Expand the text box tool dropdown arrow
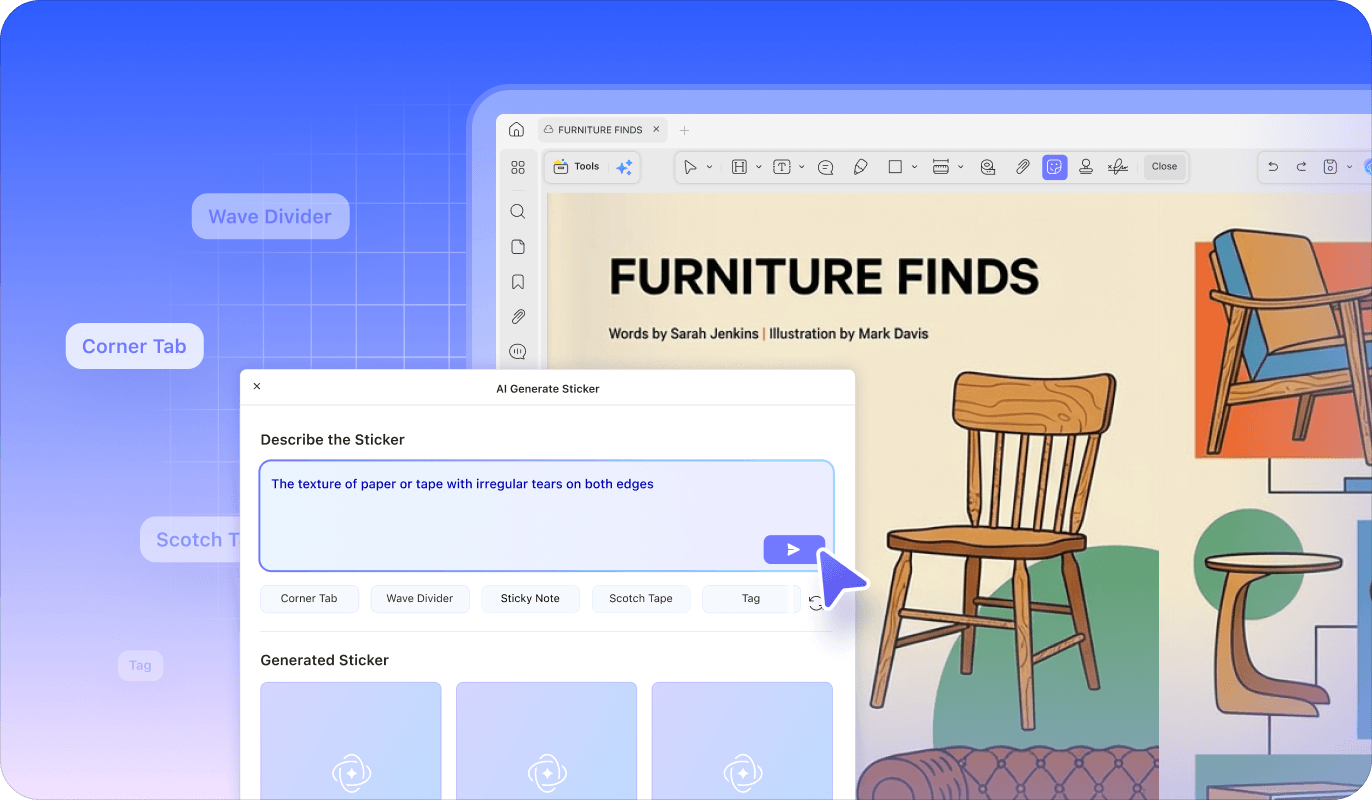Image resolution: width=1372 pixels, height=800 pixels. [801, 167]
